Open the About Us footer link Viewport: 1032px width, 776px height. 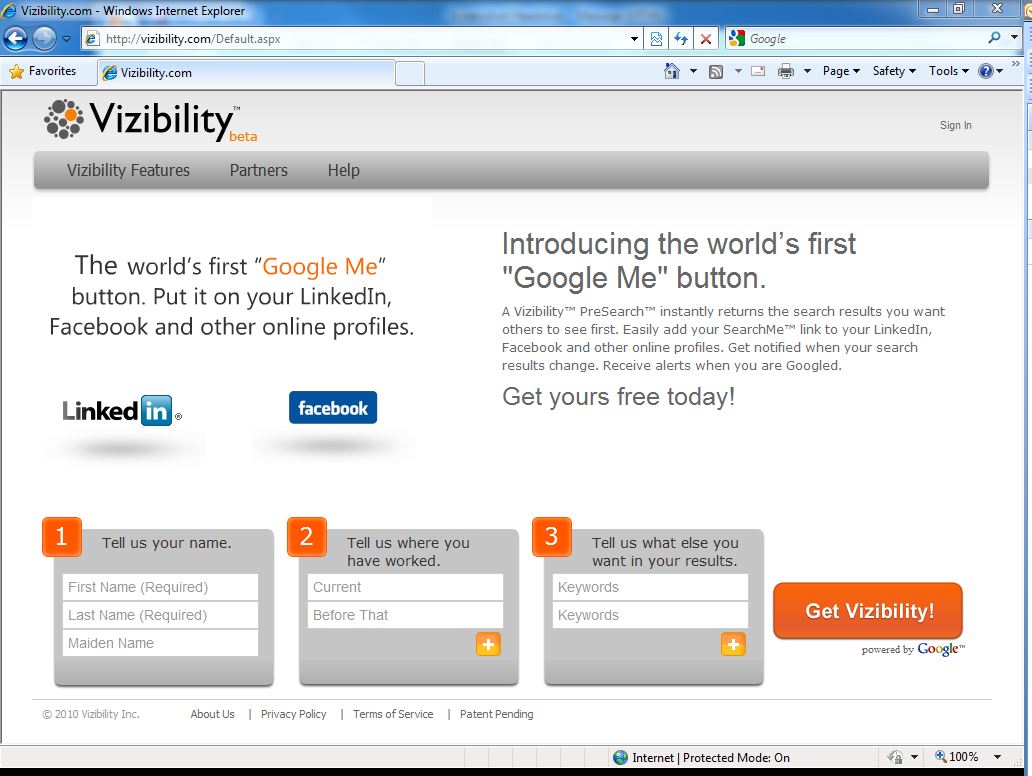[213, 714]
